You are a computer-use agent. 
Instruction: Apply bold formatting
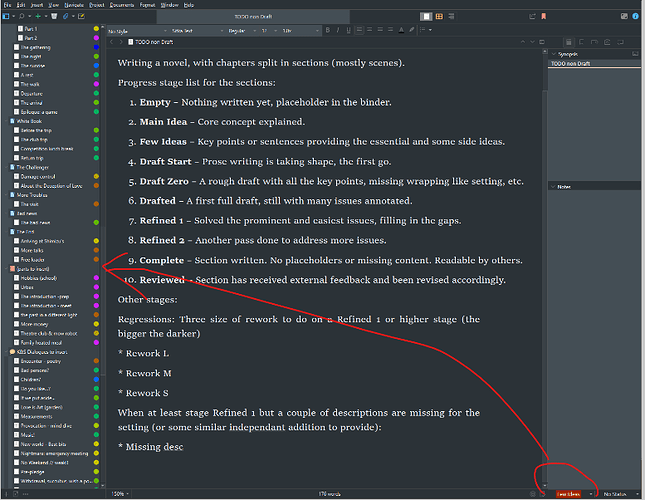click(328, 30)
